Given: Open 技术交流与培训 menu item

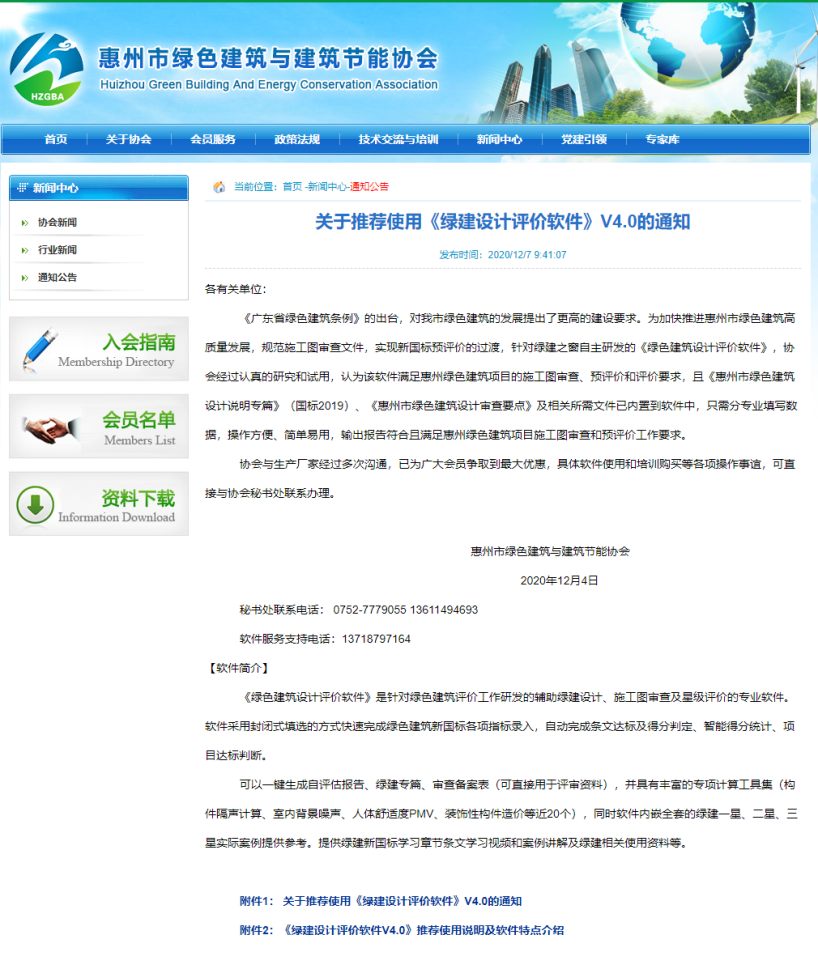Looking at the screenshot, I should coord(398,140).
